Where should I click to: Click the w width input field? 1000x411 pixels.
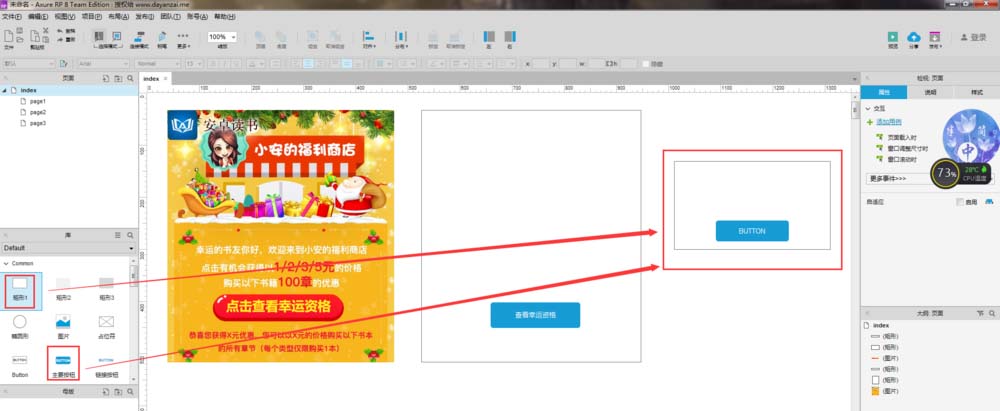click(x=596, y=64)
